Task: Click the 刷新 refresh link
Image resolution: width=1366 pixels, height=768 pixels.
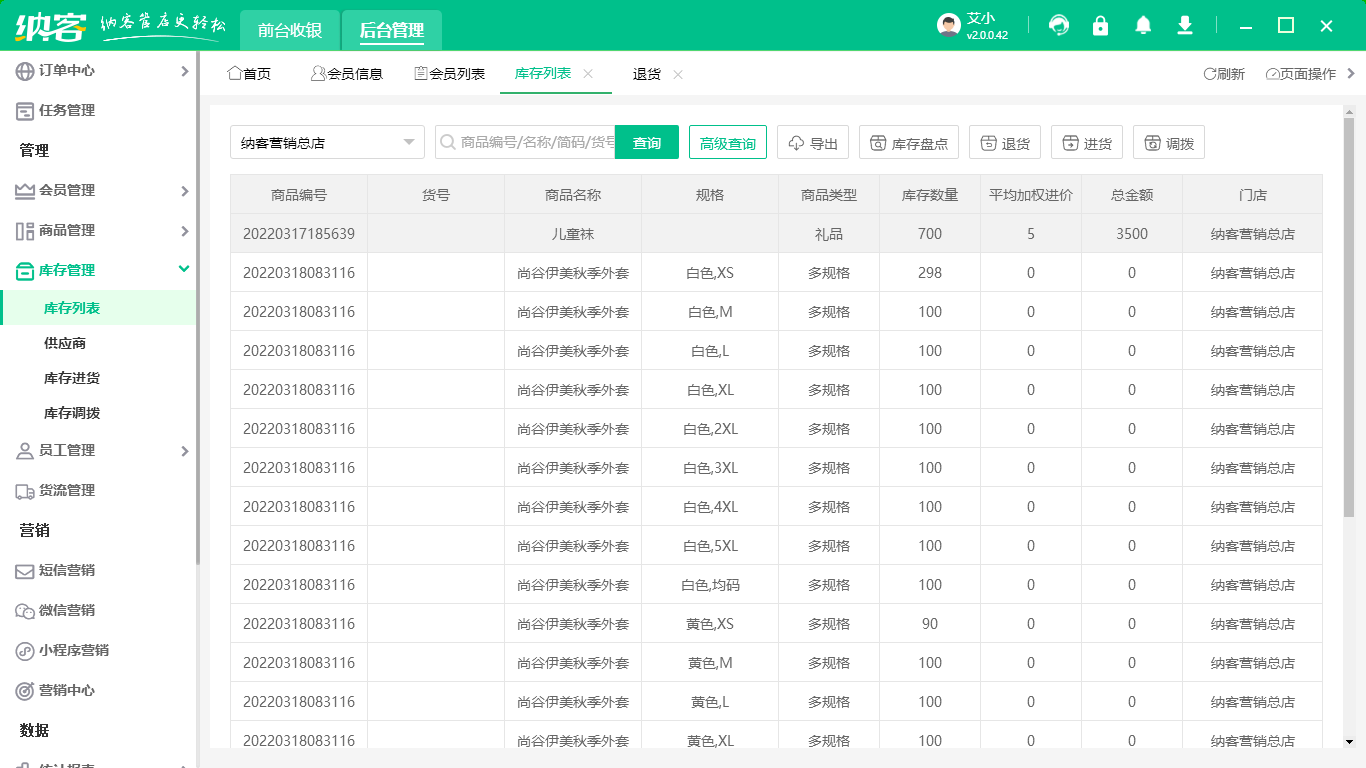Action: tap(1225, 73)
